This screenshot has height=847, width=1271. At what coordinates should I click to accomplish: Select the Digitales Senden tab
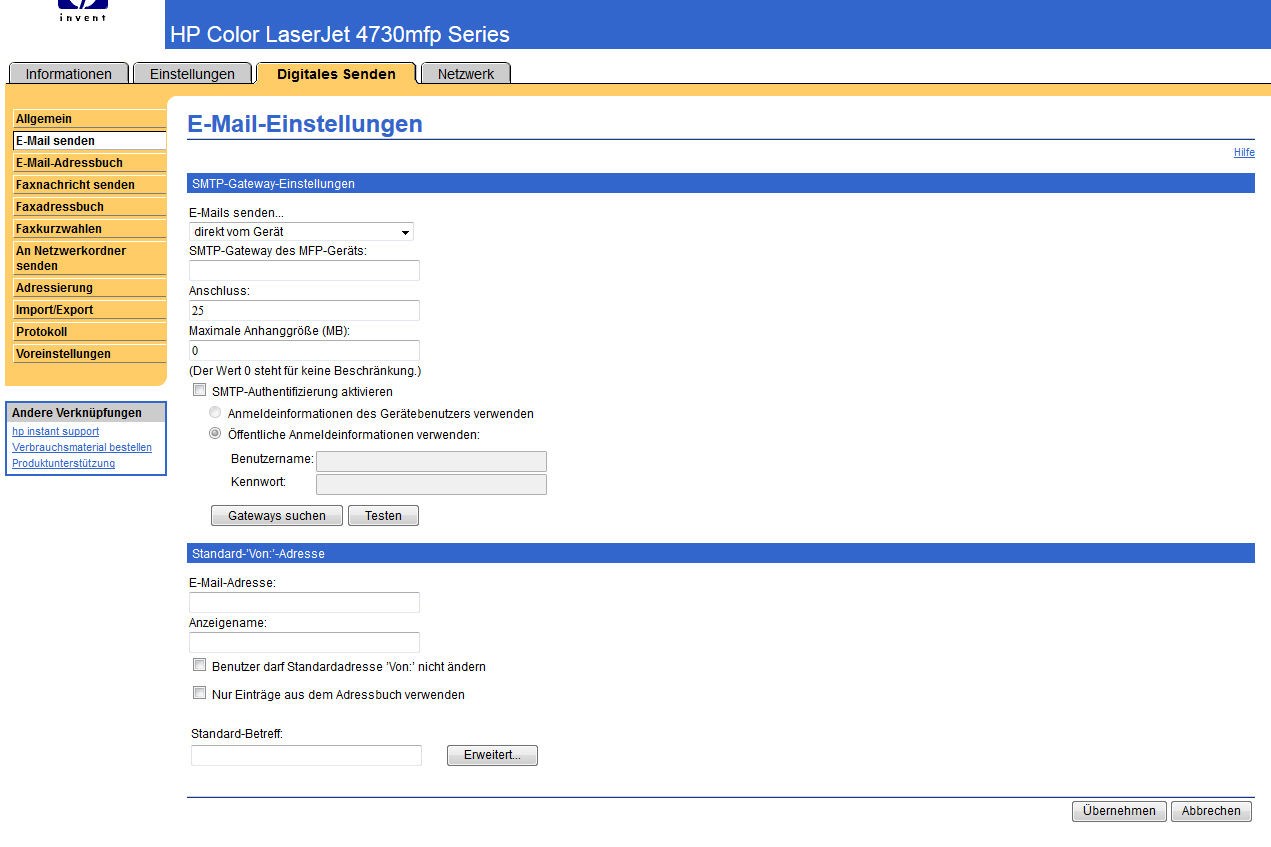[x=336, y=74]
